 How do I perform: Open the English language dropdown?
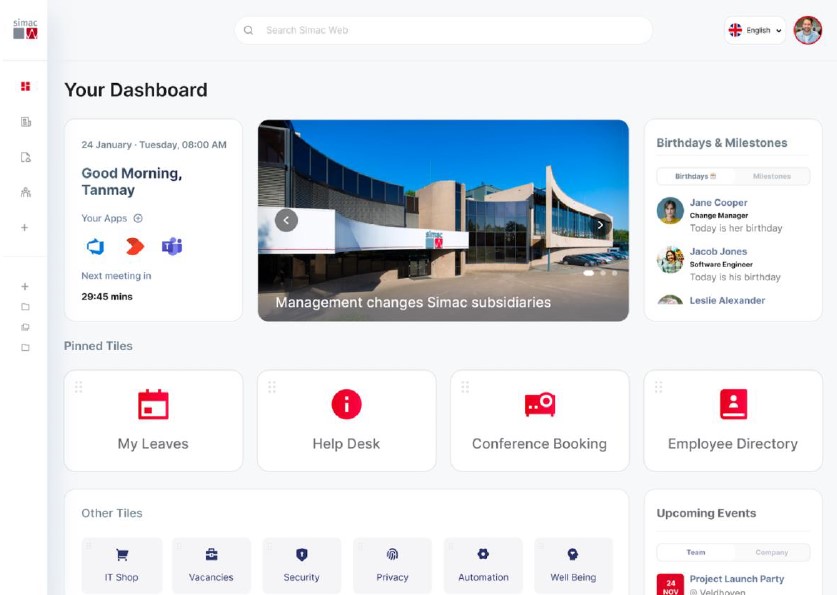pyautogui.click(x=755, y=30)
